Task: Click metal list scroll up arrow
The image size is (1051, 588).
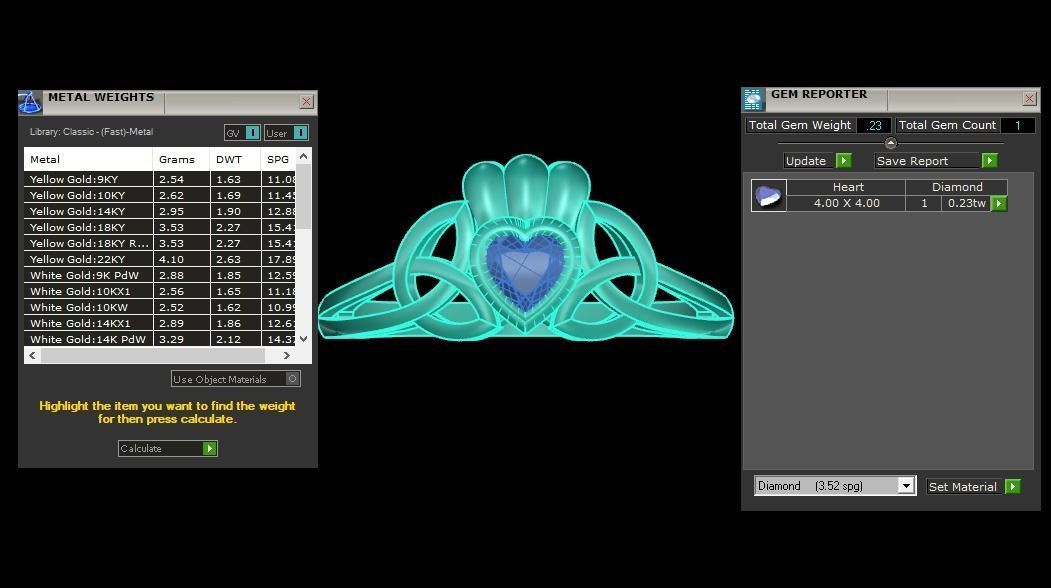Action: [x=304, y=156]
